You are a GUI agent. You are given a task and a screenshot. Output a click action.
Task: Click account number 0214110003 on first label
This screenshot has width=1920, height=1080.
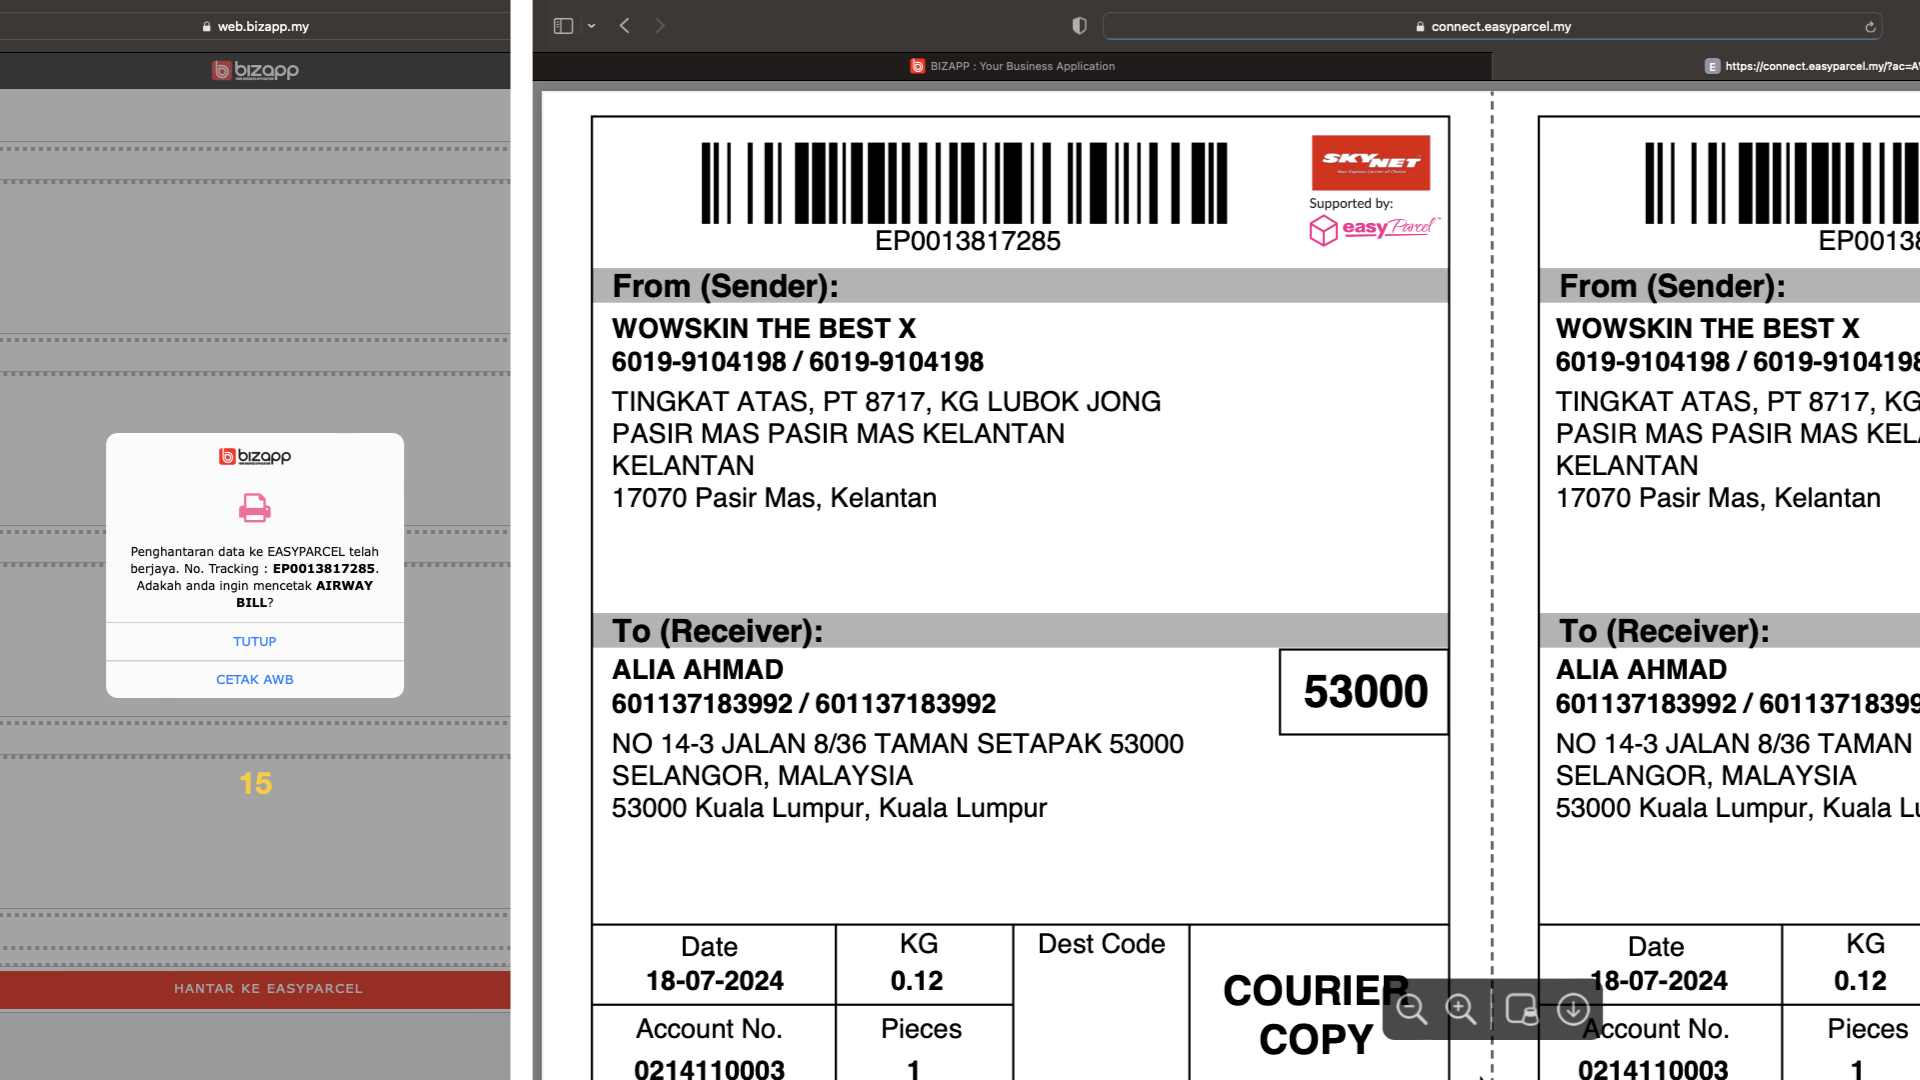[709, 1069]
